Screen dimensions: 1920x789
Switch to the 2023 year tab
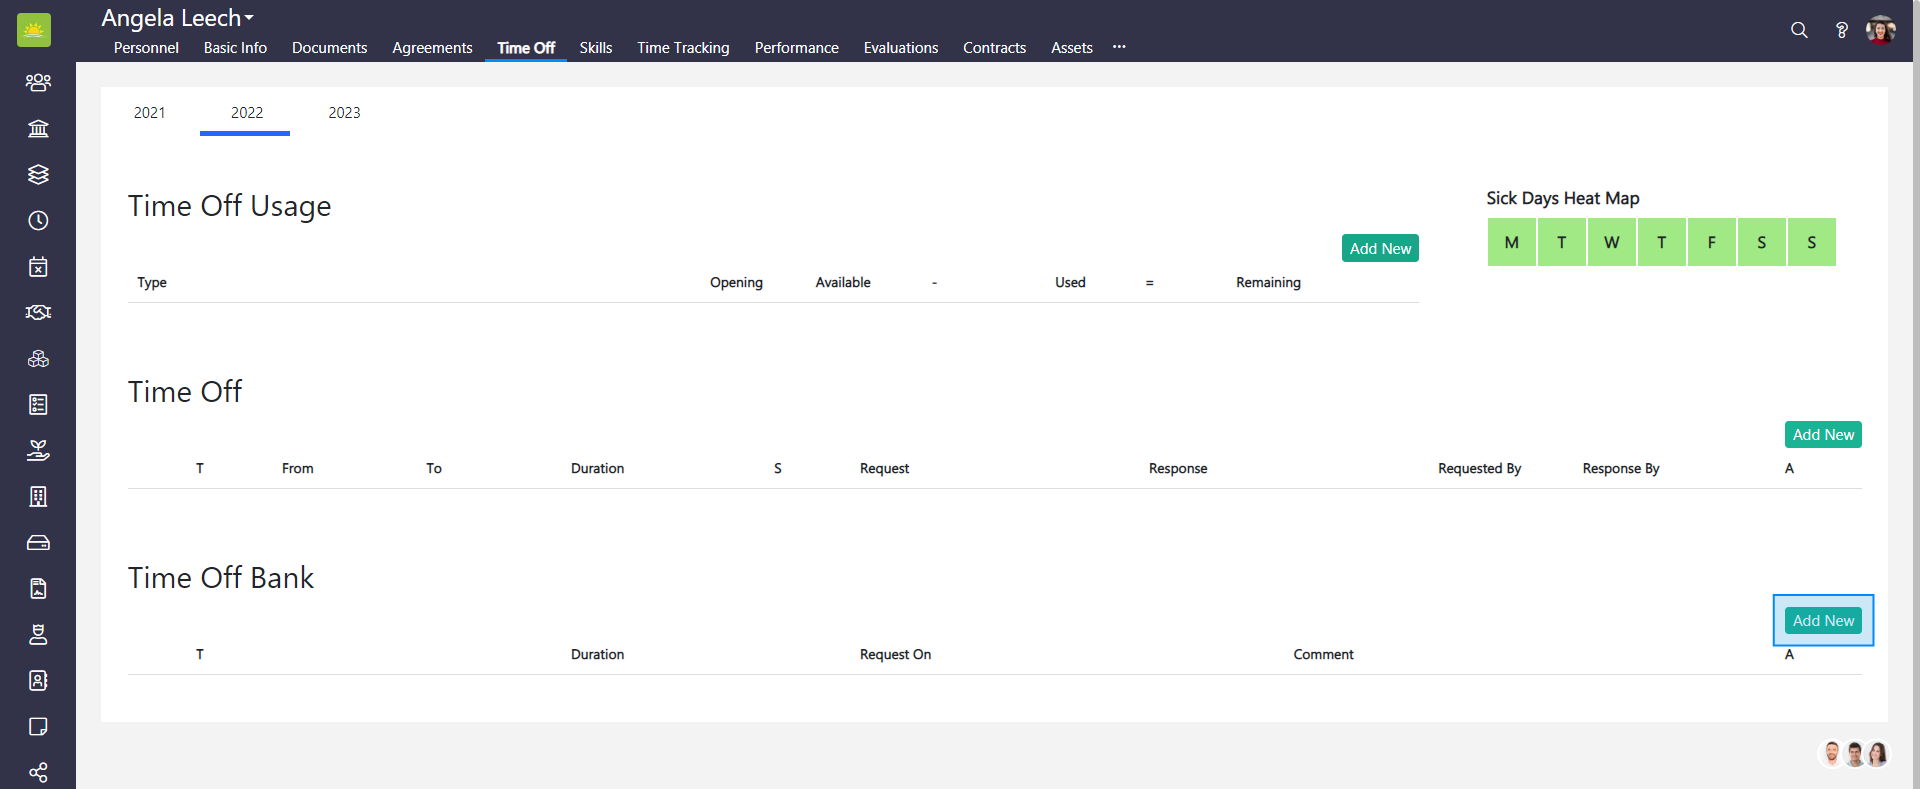[x=344, y=113]
